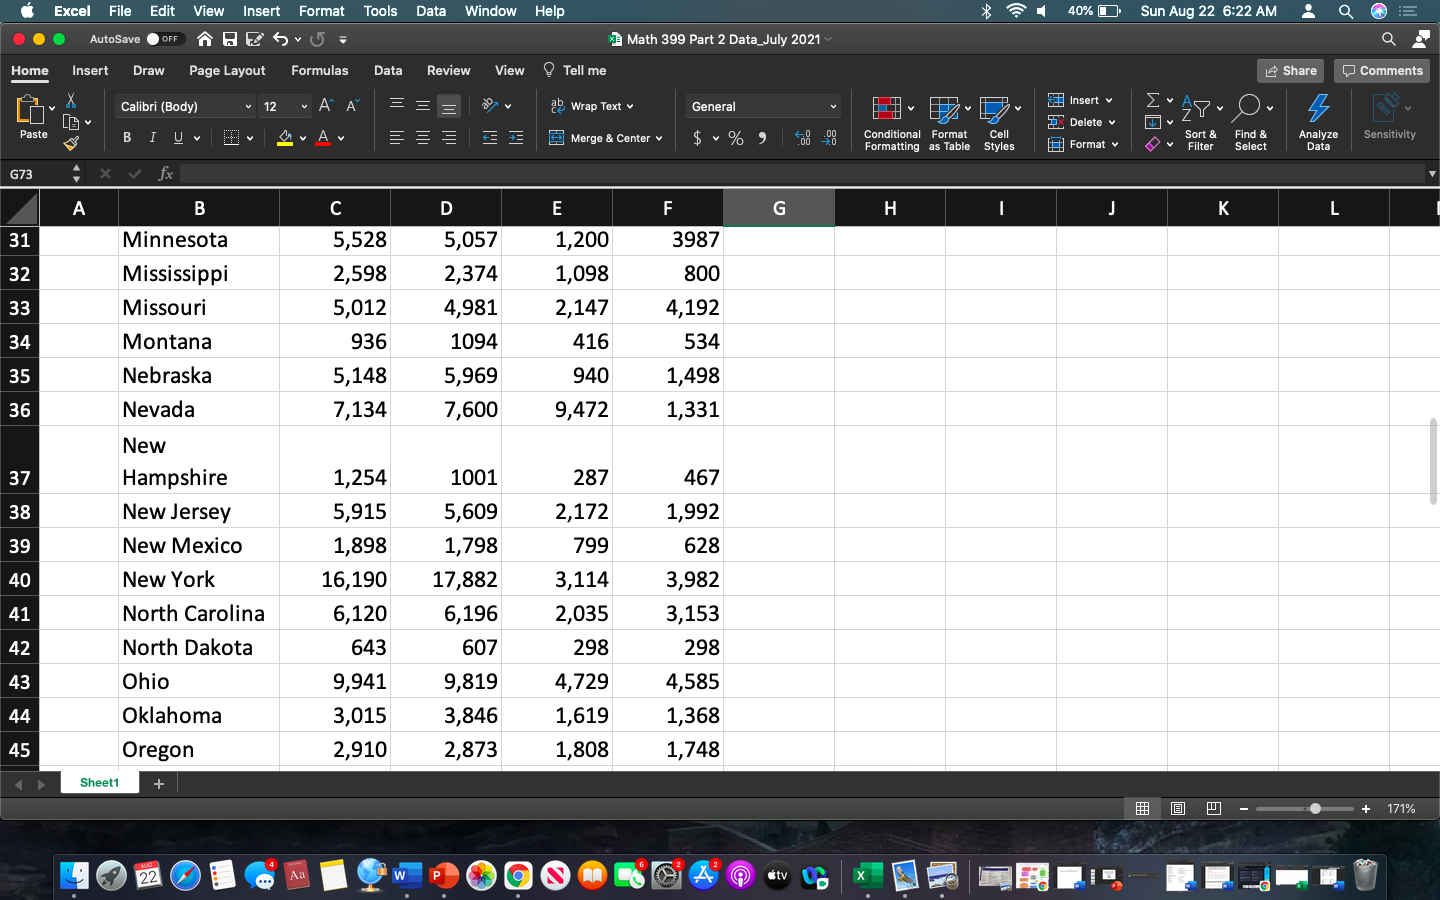Screen dimensions: 1440x900
Task: Open the Data menu in the menu bar
Action: (431, 11)
